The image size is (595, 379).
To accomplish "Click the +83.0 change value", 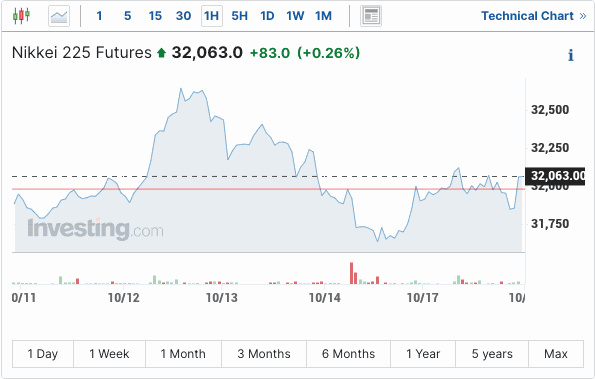I will pos(270,53).
